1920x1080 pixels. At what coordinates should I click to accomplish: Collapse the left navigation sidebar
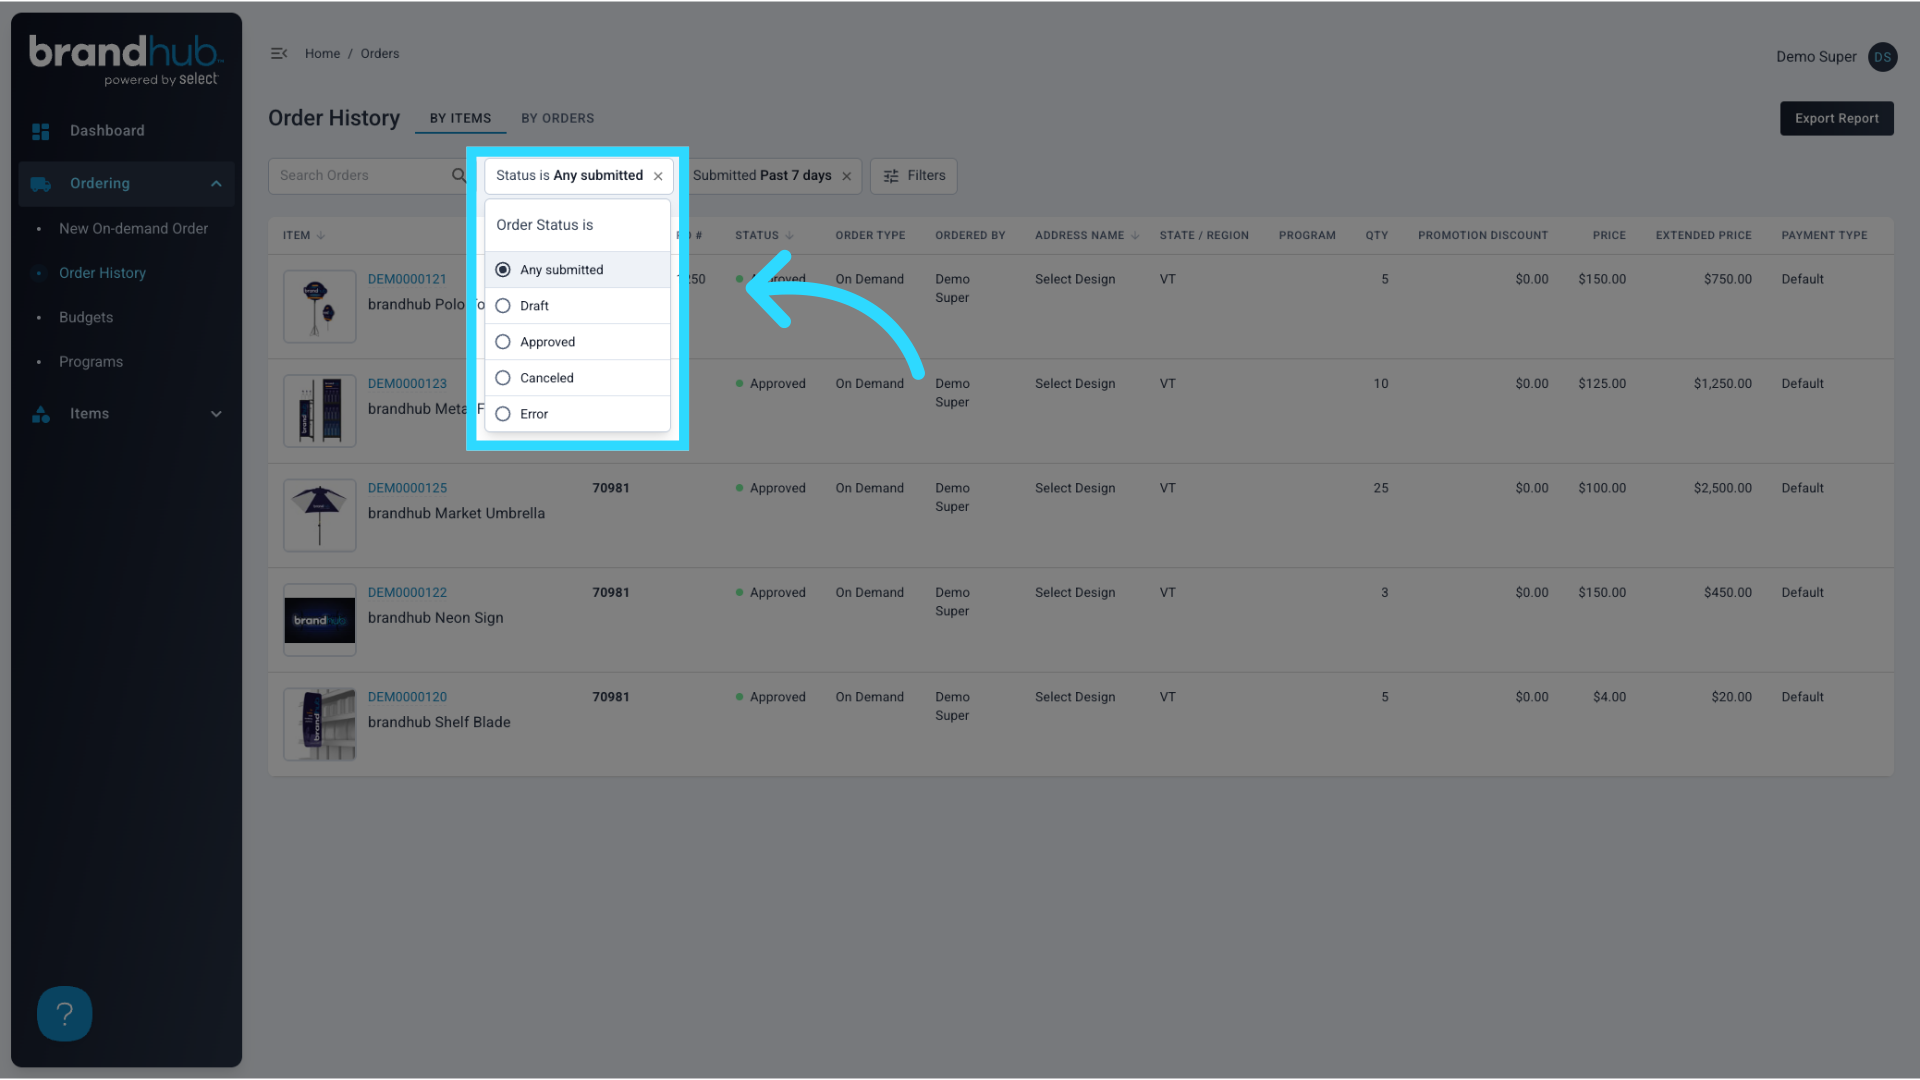pyautogui.click(x=278, y=53)
